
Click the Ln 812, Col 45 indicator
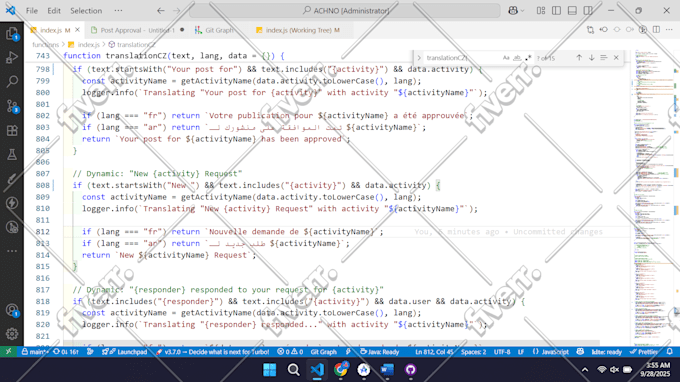(434, 352)
